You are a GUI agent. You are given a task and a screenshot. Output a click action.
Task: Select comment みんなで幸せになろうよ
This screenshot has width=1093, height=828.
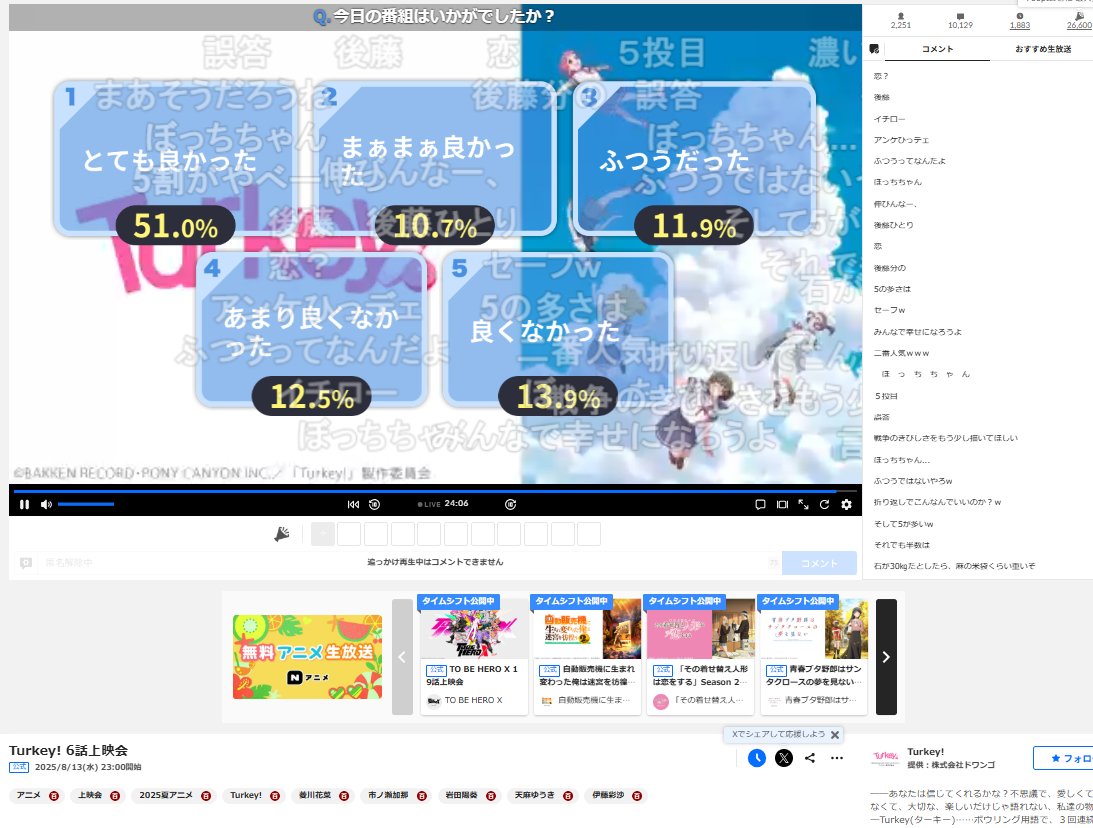(917, 332)
